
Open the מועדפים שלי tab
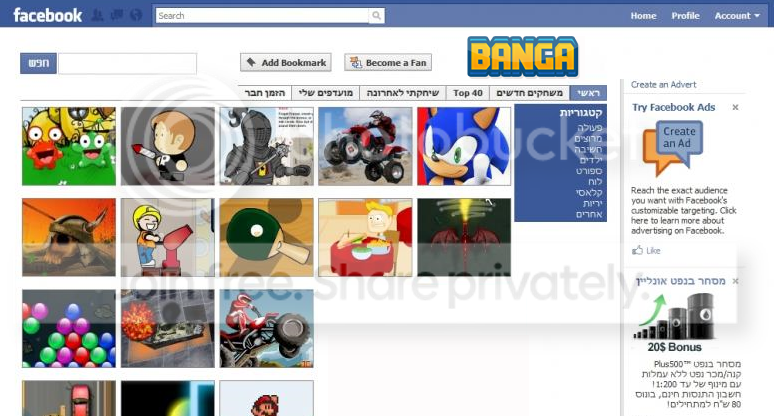326,93
